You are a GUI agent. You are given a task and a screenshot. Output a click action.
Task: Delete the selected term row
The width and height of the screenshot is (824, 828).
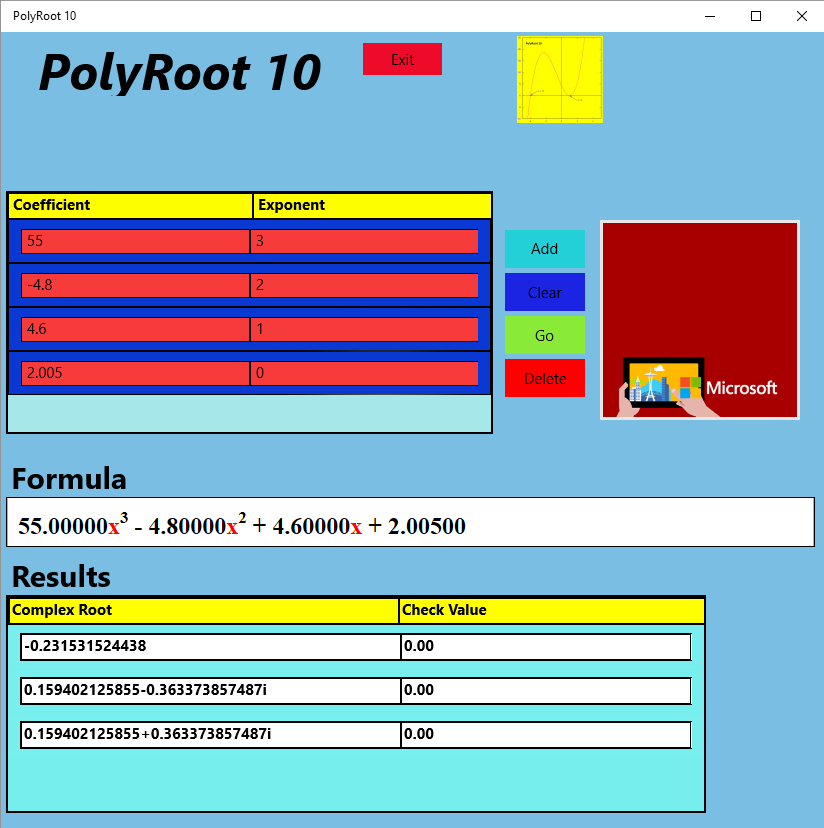(545, 378)
